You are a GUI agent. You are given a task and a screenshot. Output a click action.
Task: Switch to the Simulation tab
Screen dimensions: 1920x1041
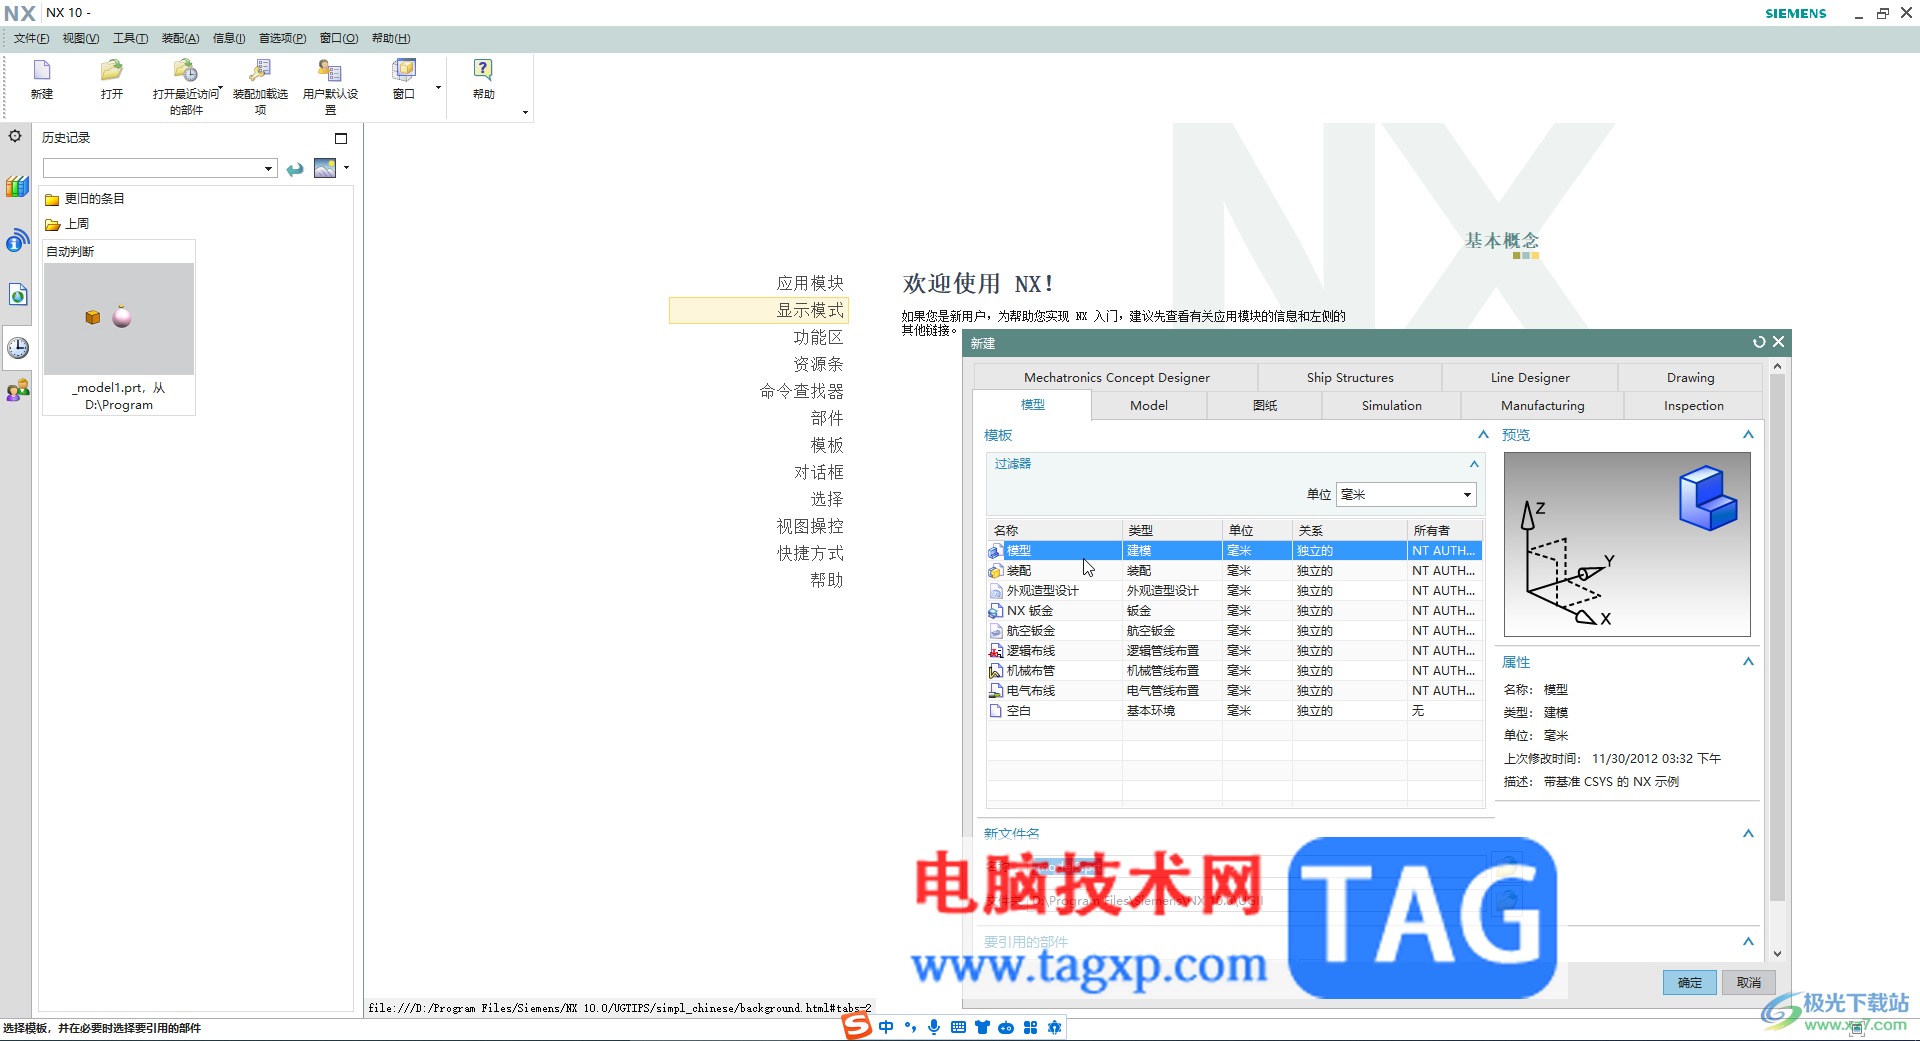(1391, 405)
